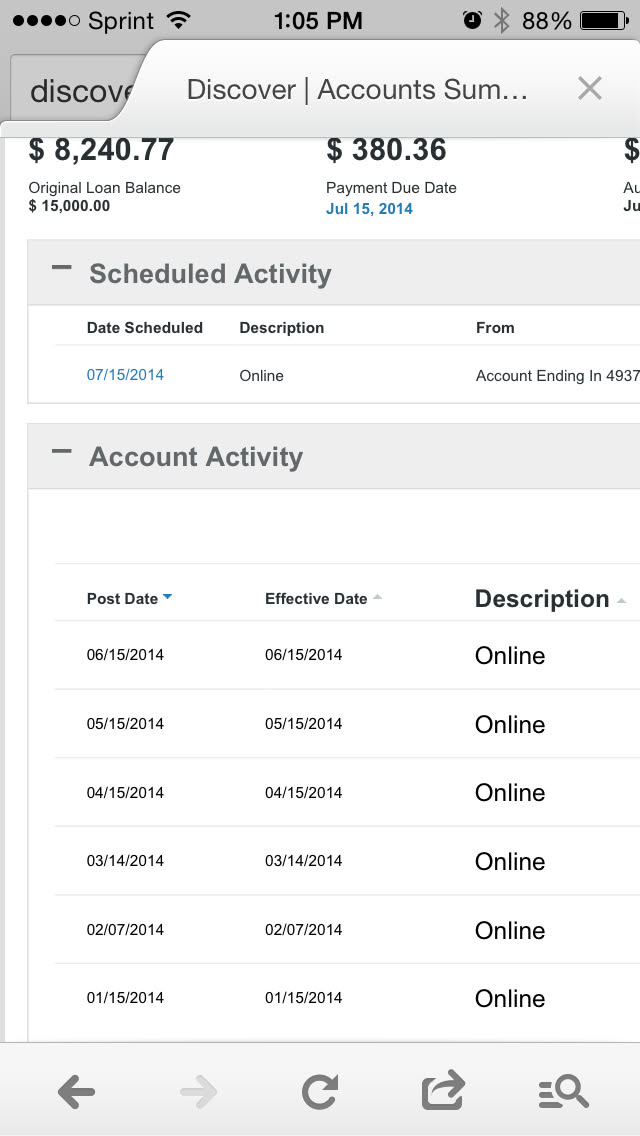This screenshot has width=640, height=1136.
Task: Open the share icon in toolbar
Action: pos(443,1091)
